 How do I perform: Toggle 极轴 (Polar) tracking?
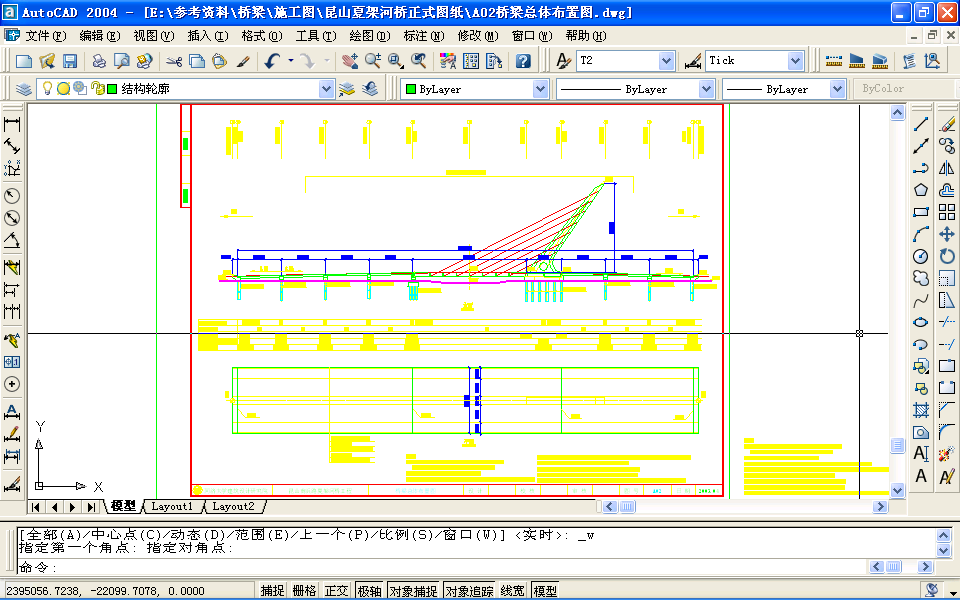click(x=369, y=591)
